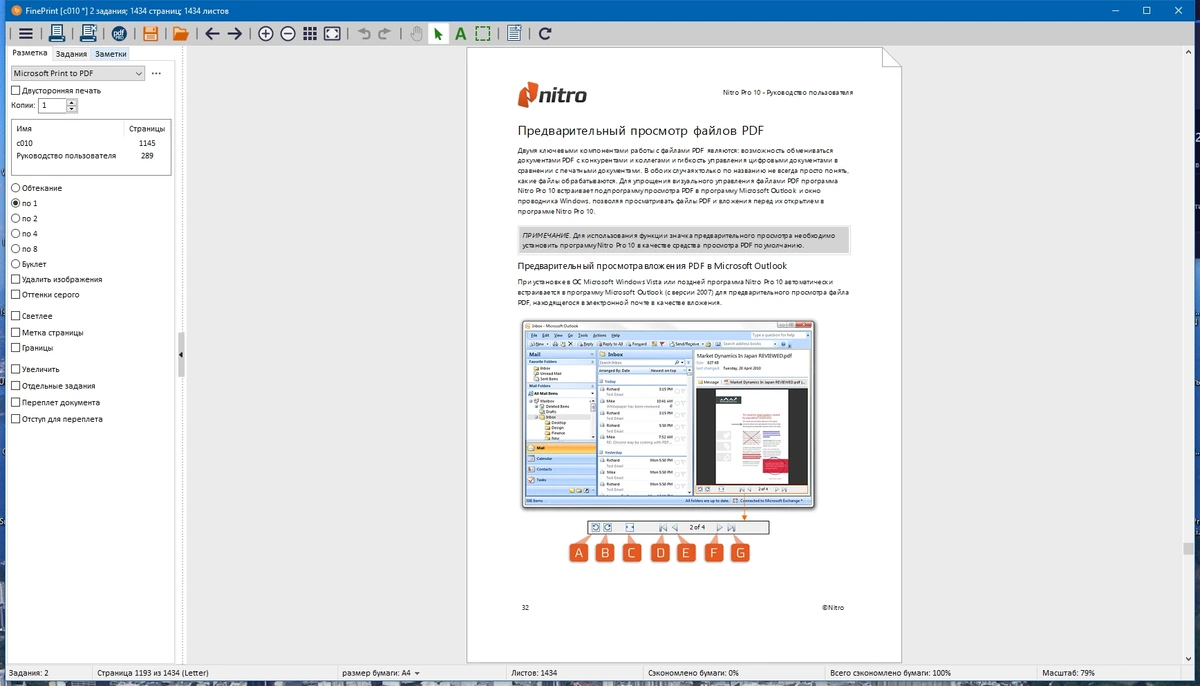Image resolution: width=1200 pixels, height=686 pixels.
Task: Select the Буклет layout radio
Action: [x=15, y=264]
